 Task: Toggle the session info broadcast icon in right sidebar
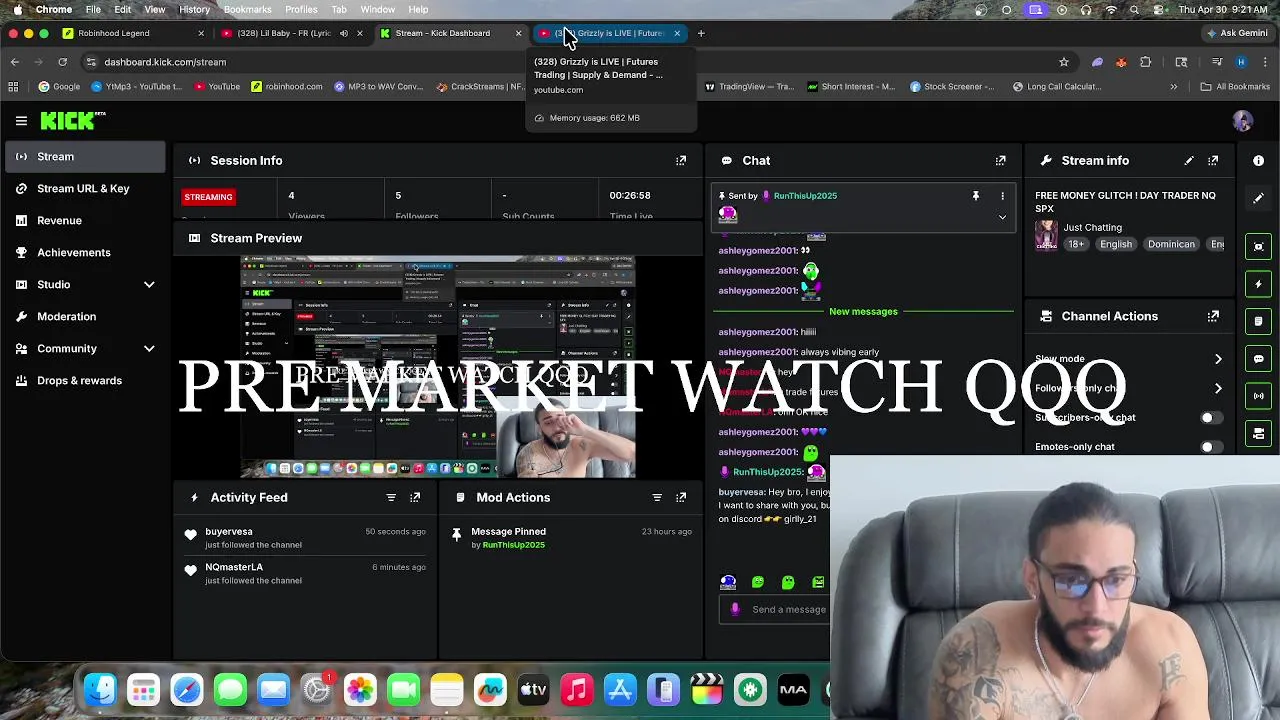pyautogui.click(x=1259, y=396)
